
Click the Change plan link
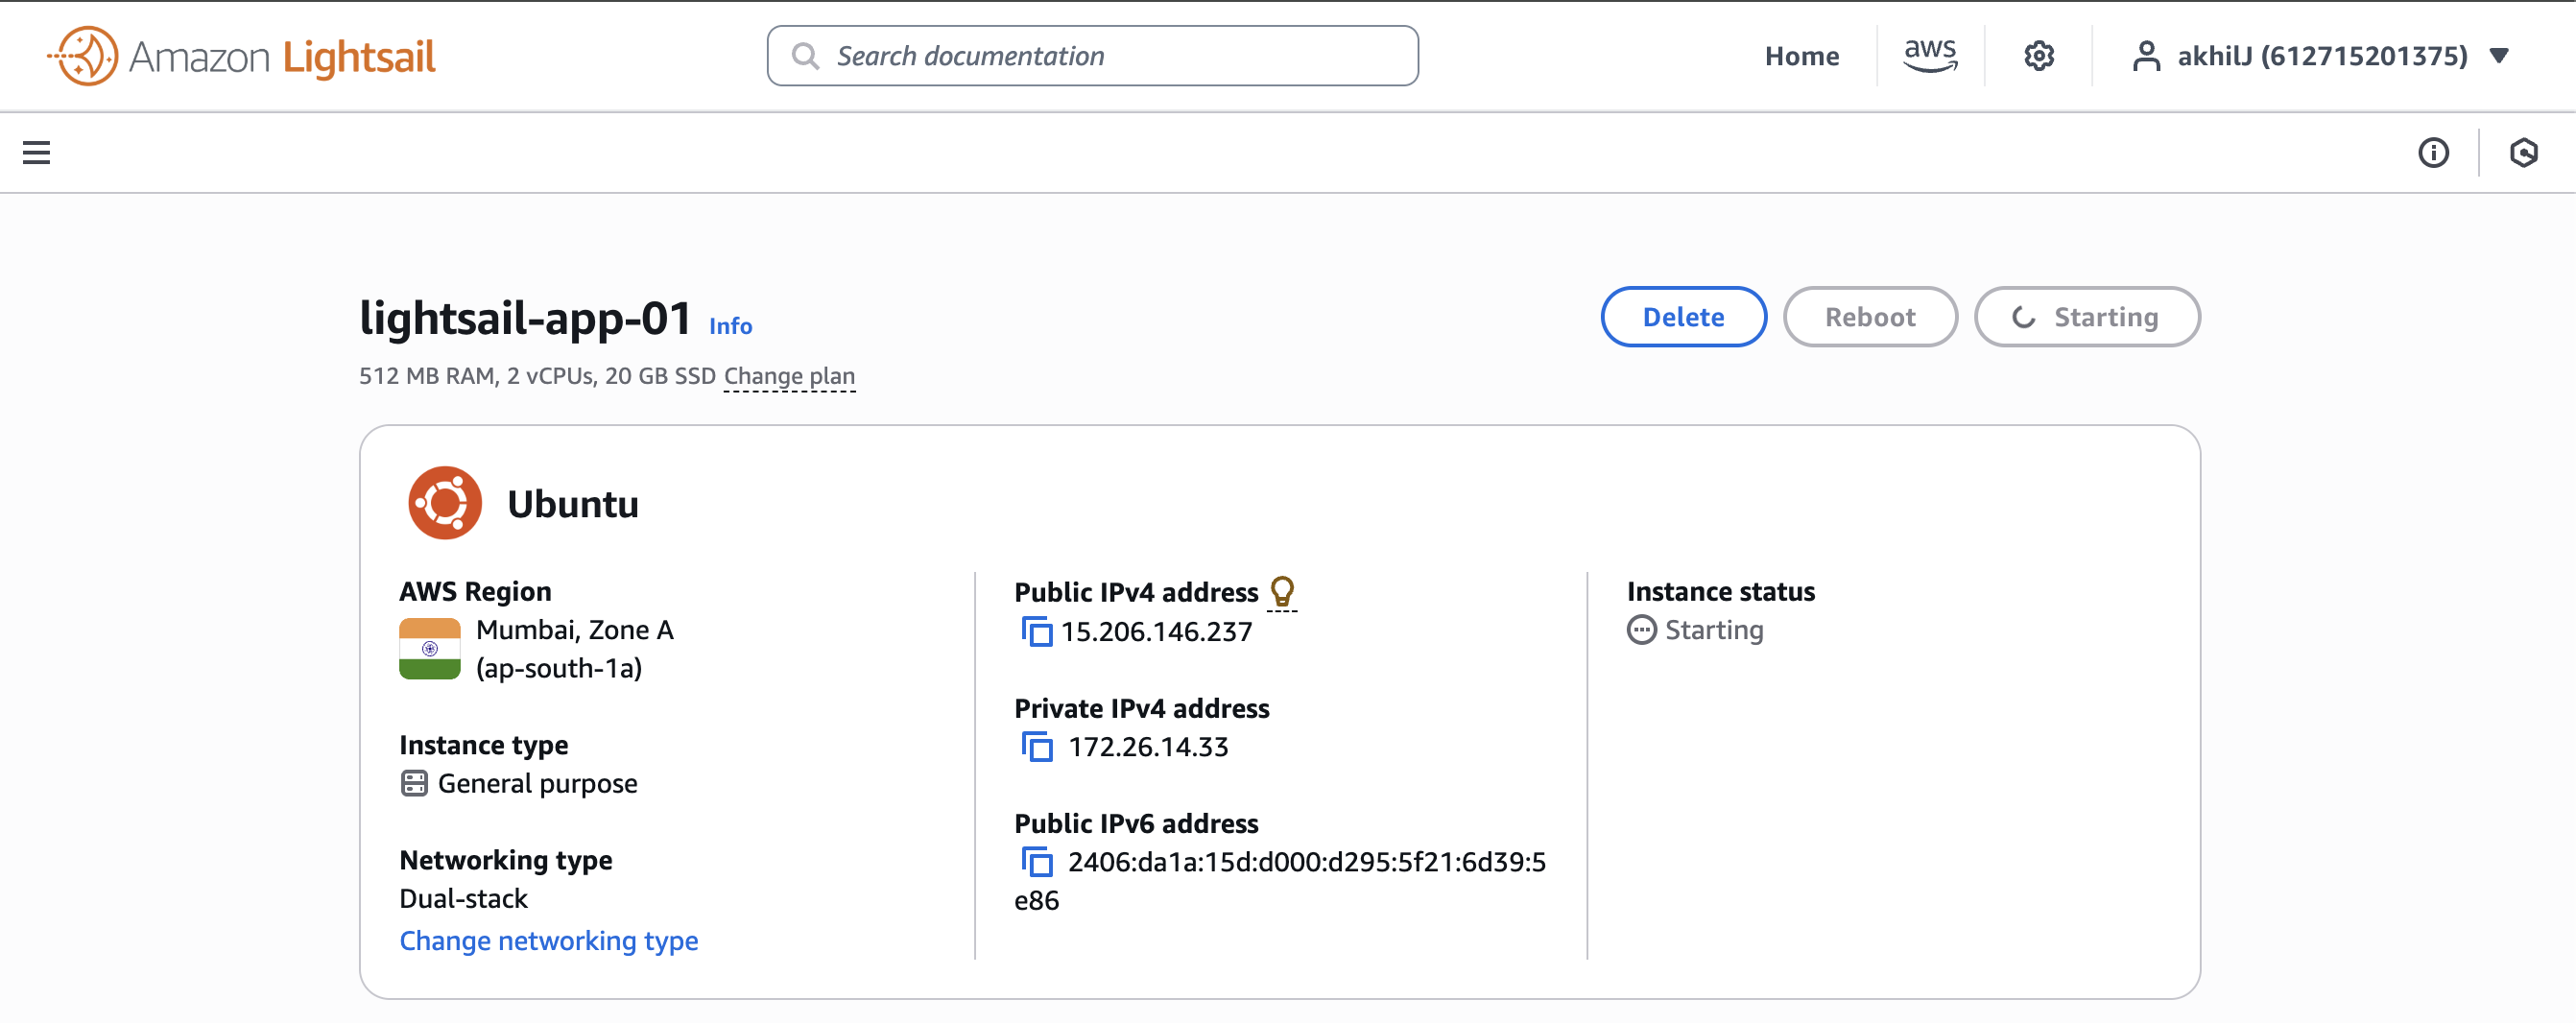[x=789, y=376]
